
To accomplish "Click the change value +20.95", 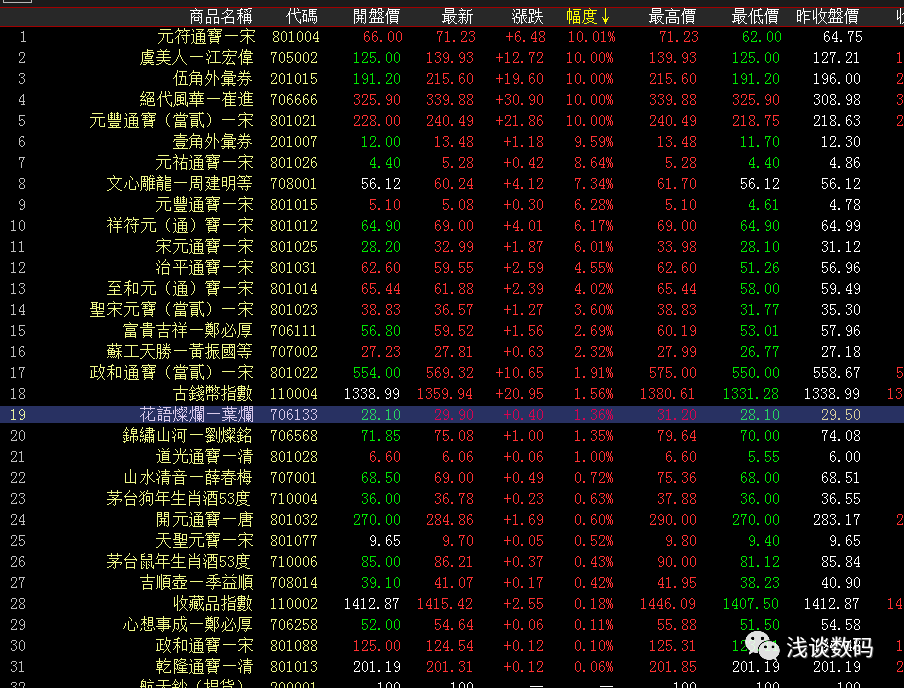I will [519, 393].
